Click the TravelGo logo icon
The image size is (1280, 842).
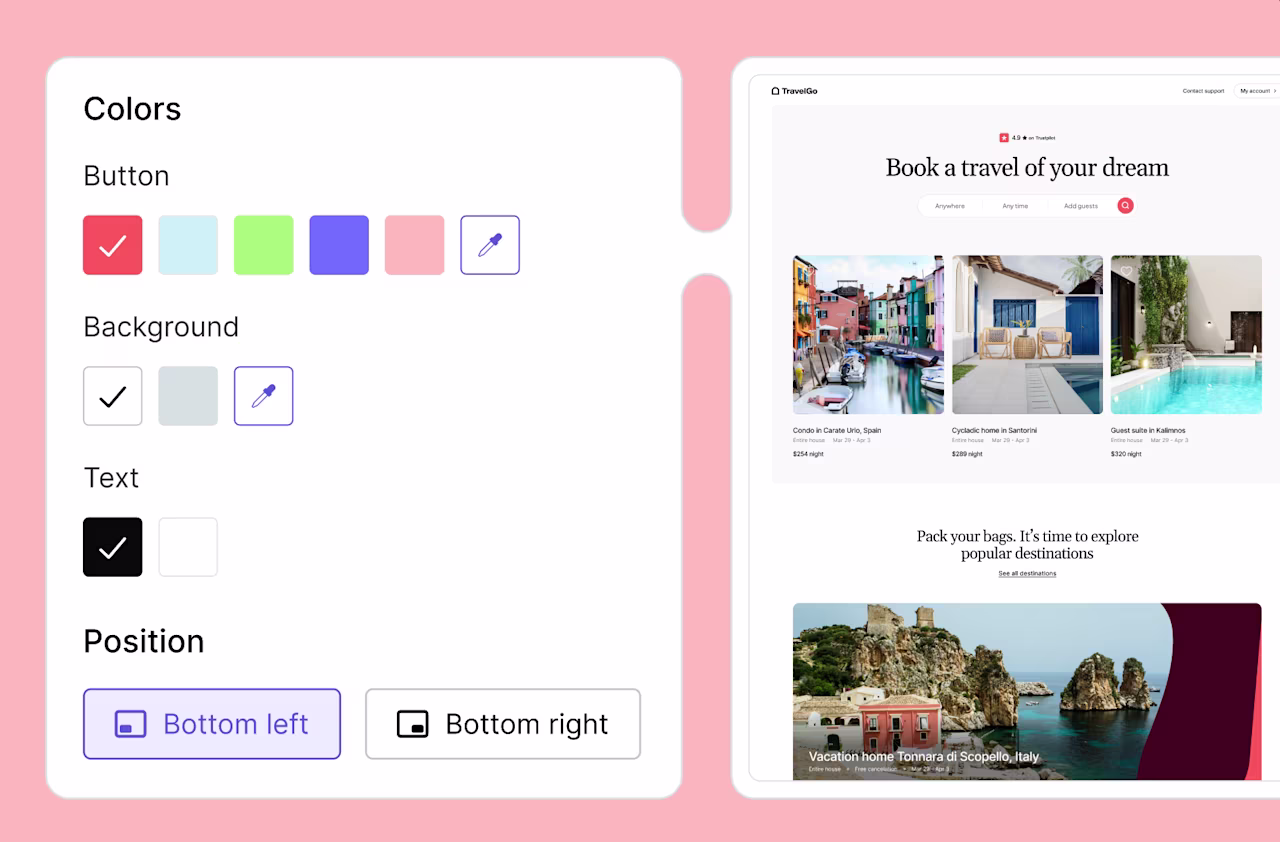click(775, 91)
